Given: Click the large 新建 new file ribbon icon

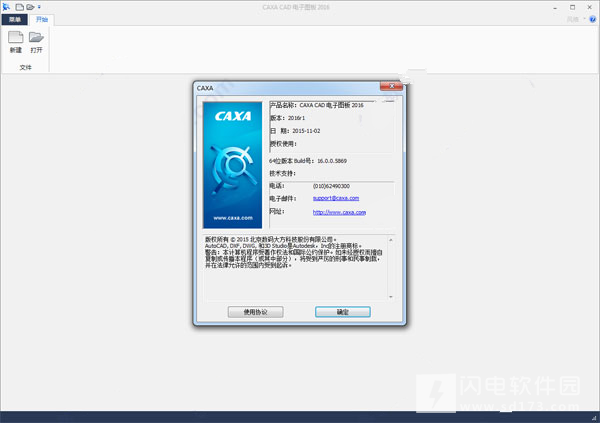Looking at the screenshot, I should point(16,42).
